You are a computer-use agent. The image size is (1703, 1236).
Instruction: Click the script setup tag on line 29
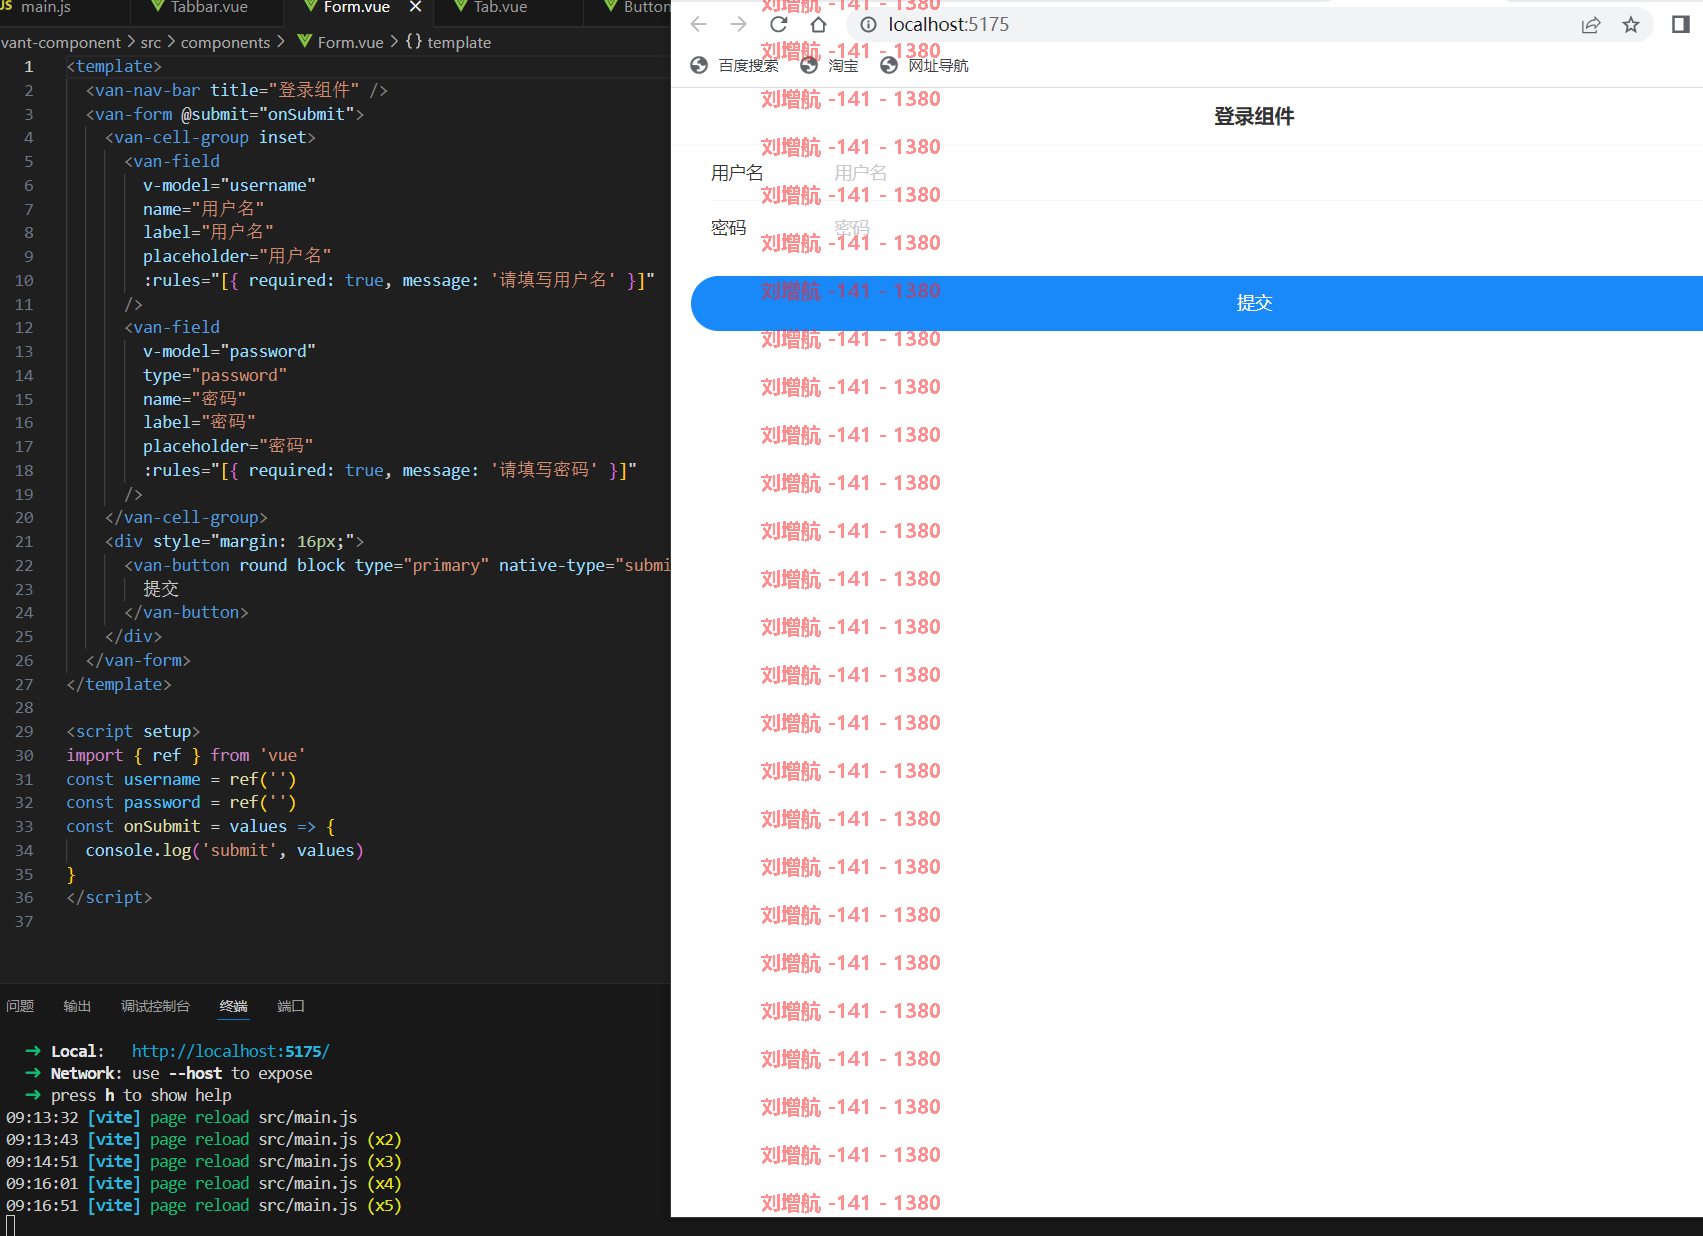pos(133,731)
